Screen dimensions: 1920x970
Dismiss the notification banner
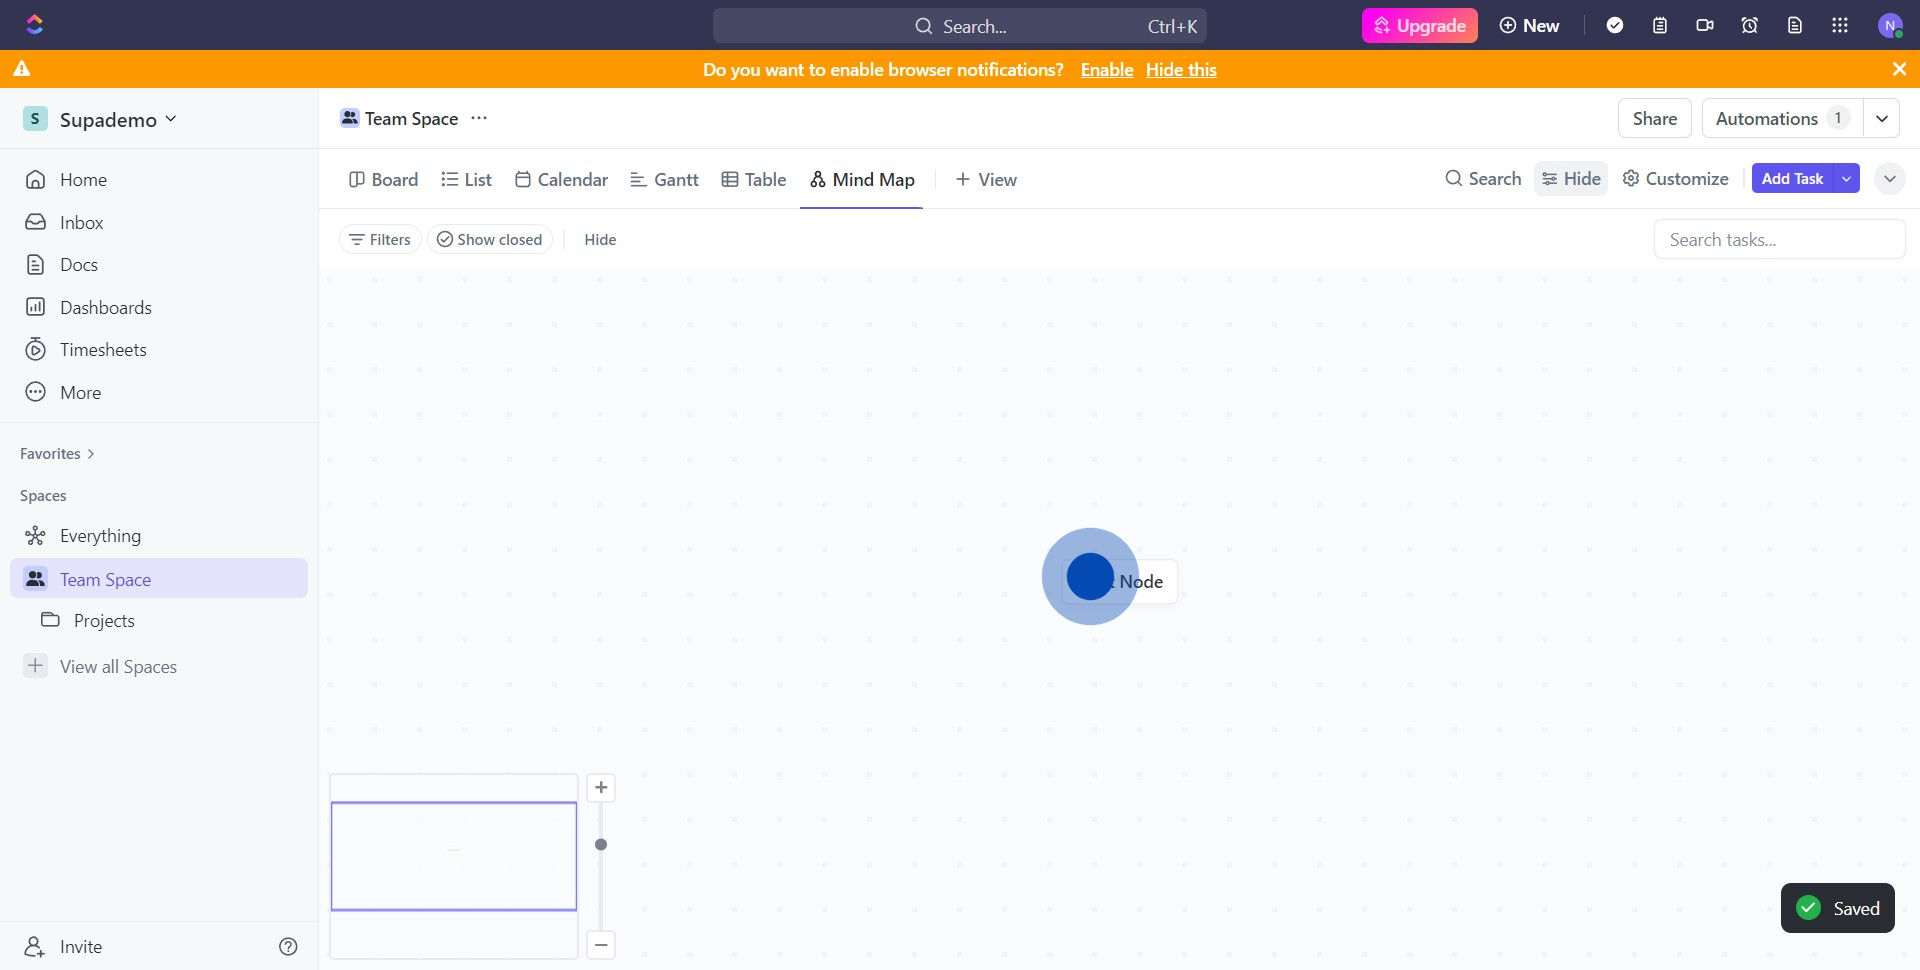[x=1899, y=69]
